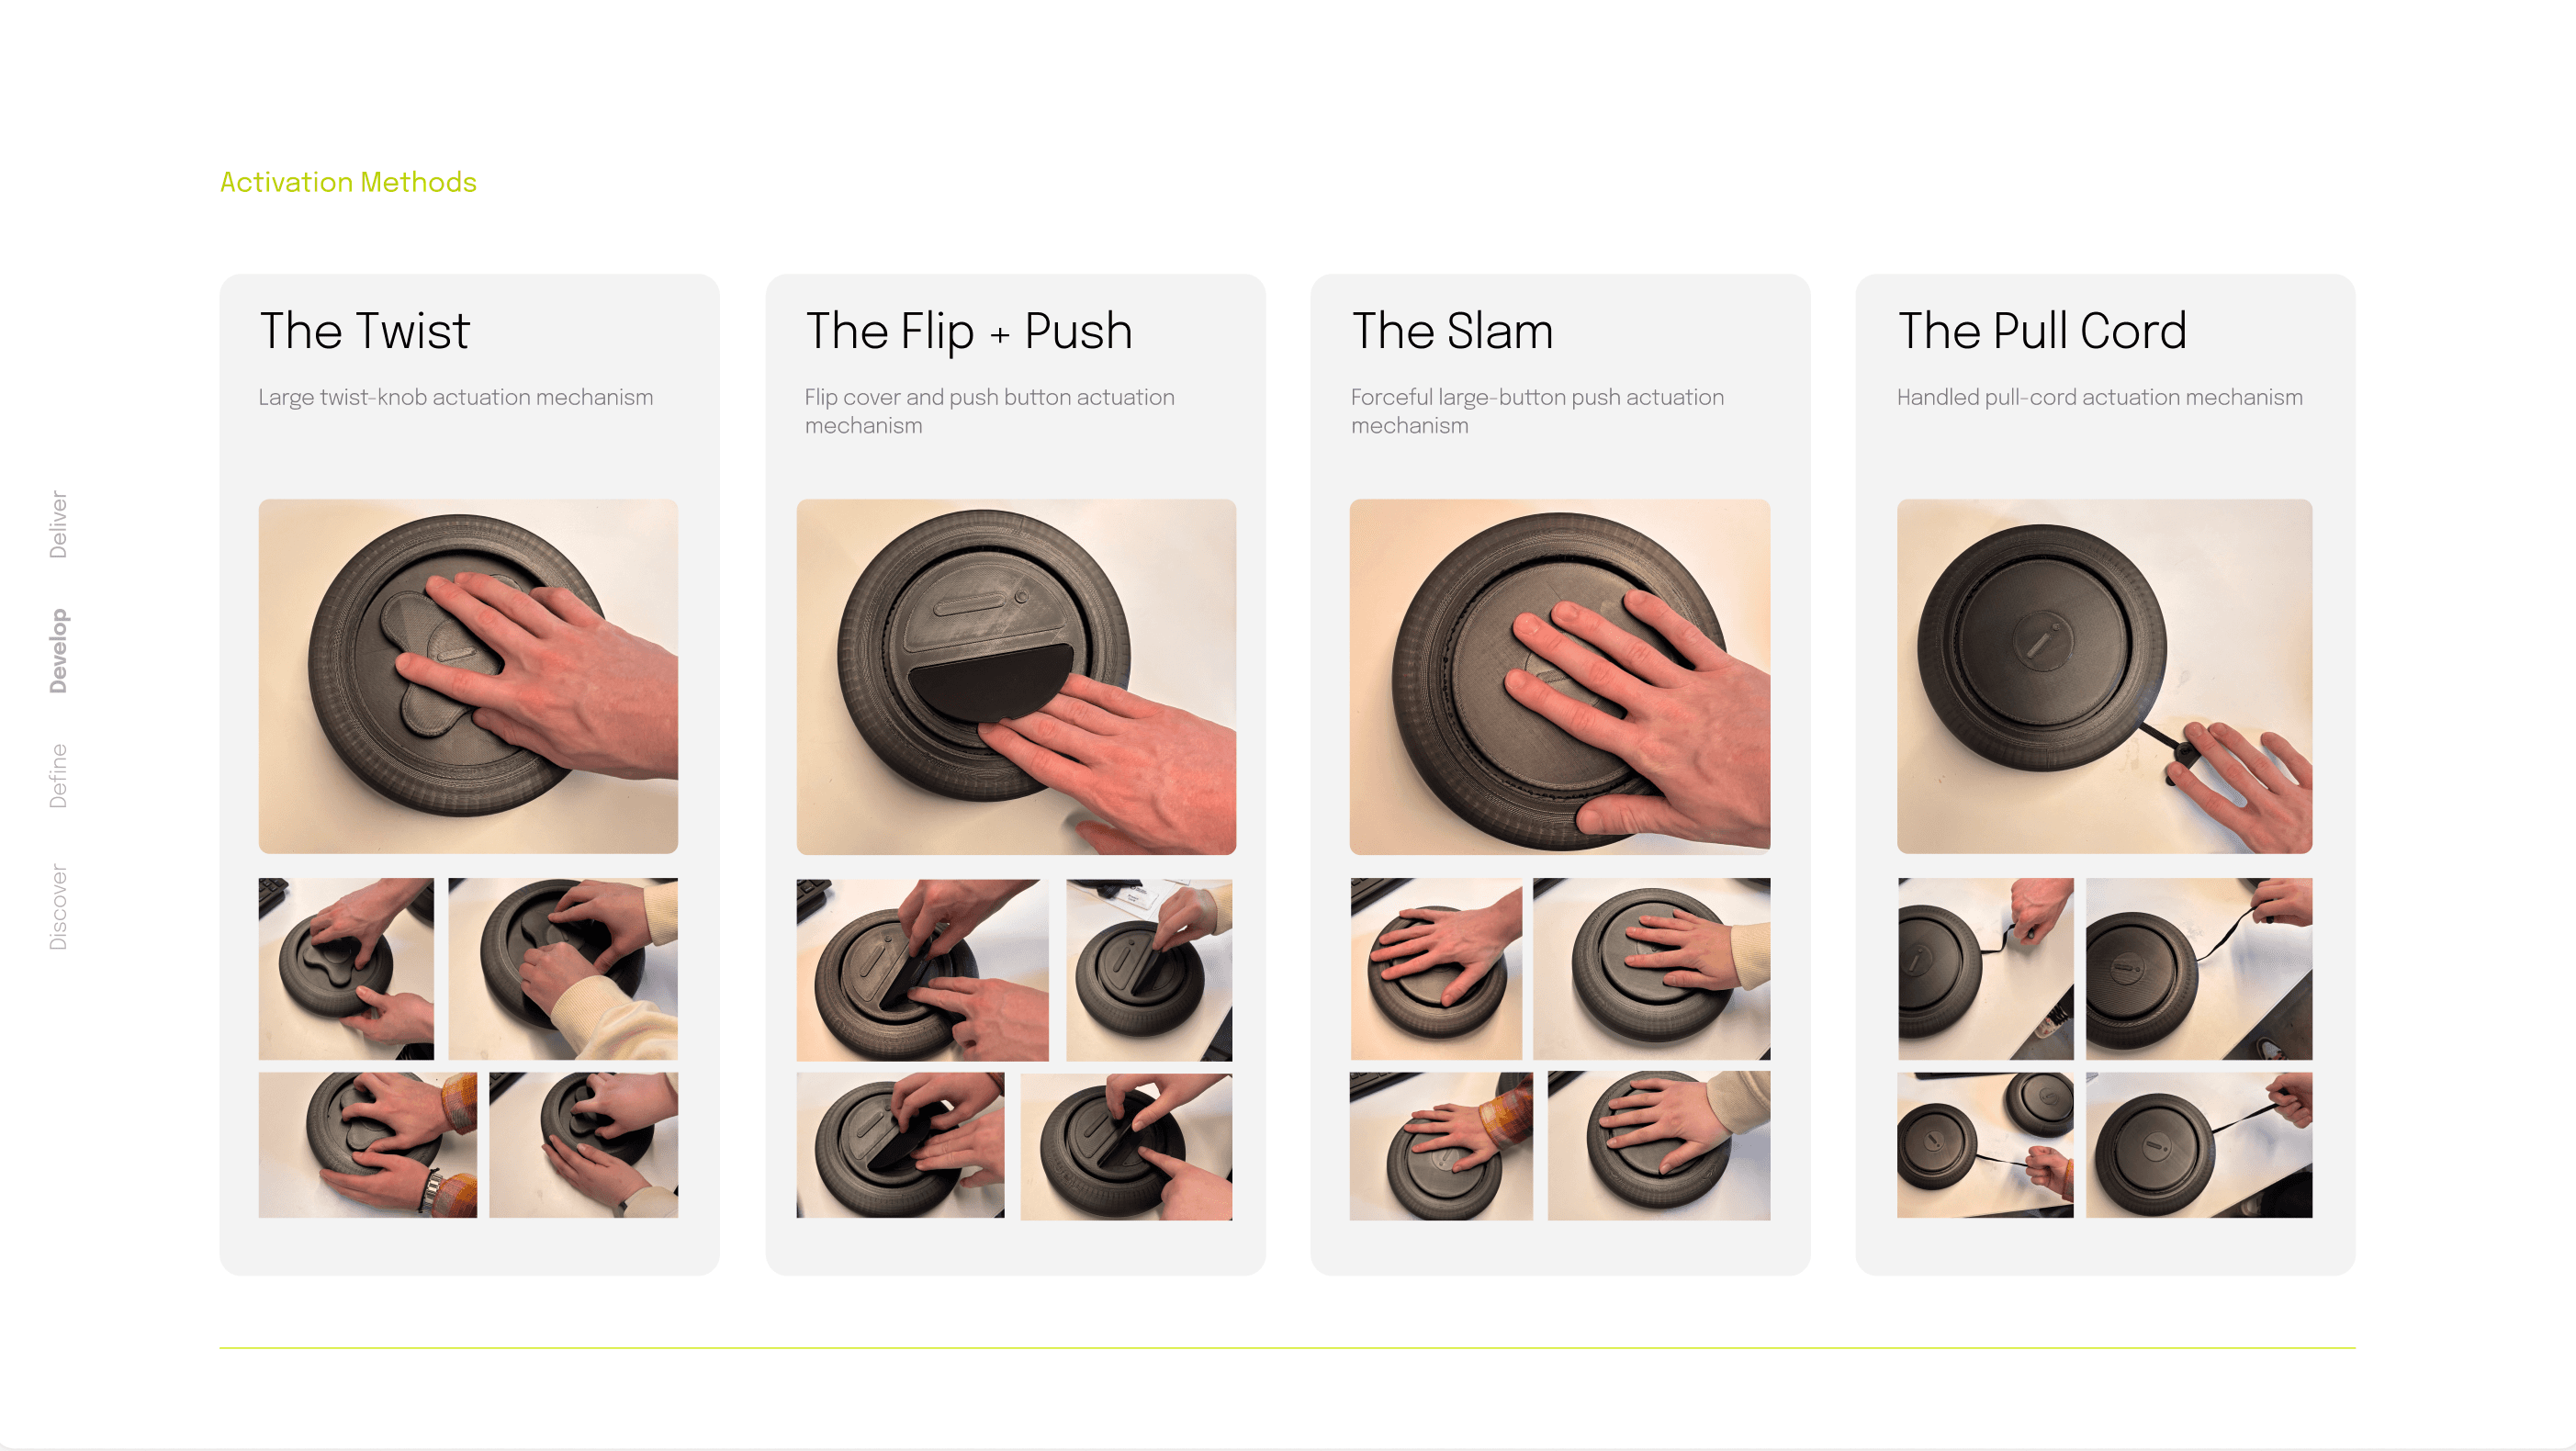Click The Pull Cord card title
2576x1451 pixels.
click(x=2042, y=331)
